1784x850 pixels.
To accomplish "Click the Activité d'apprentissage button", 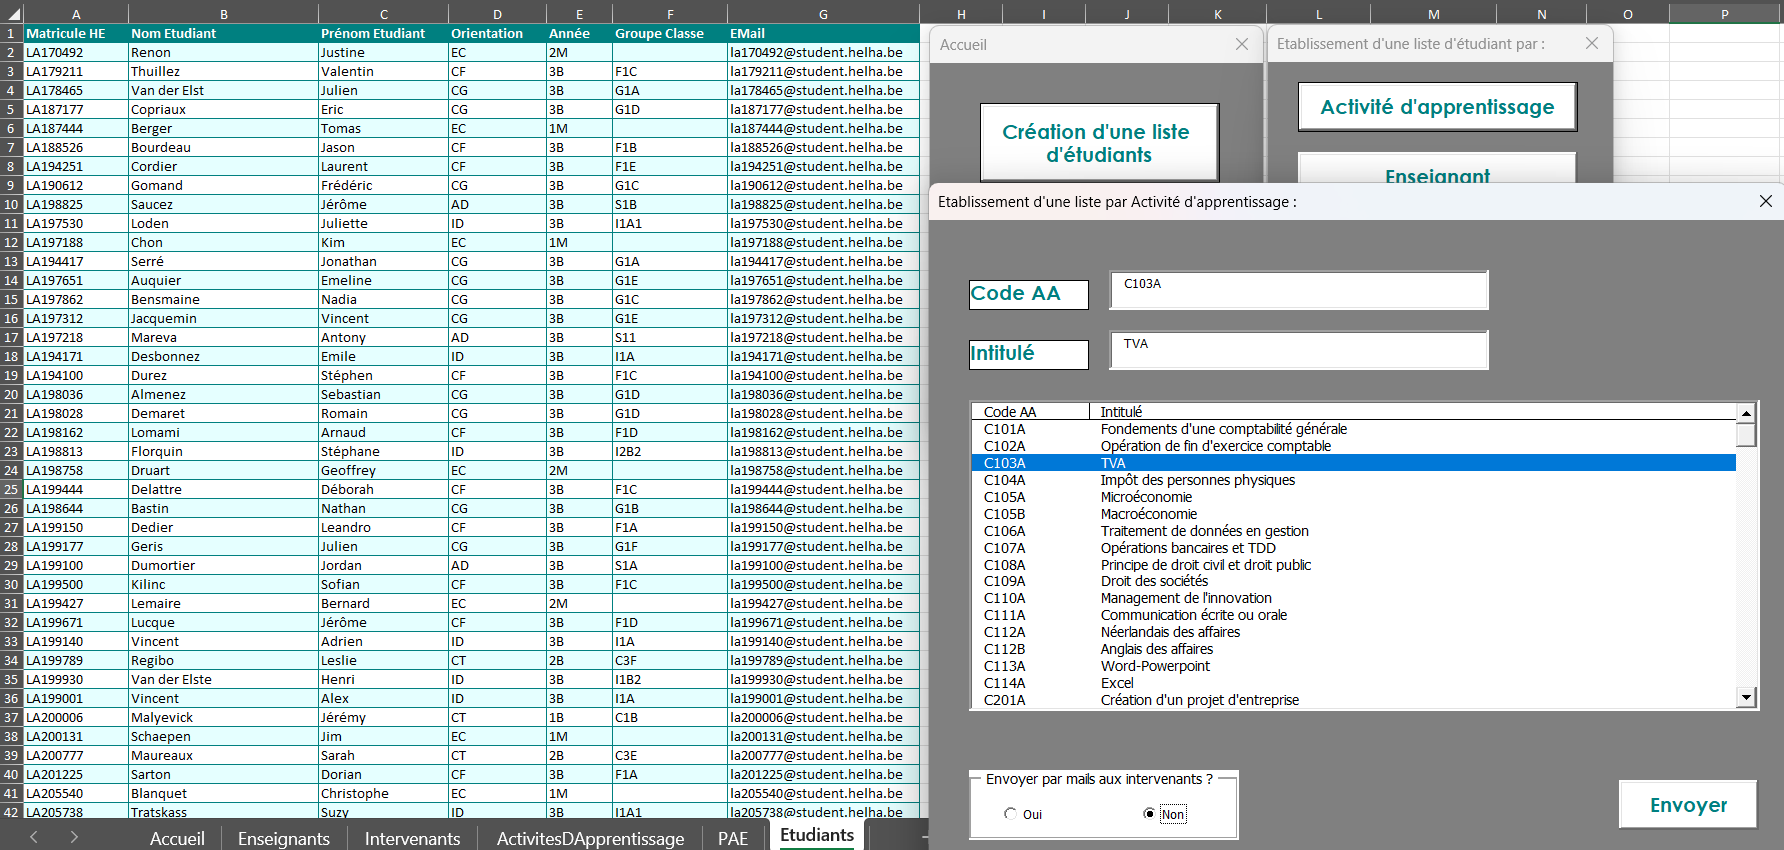I will (x=1436, y=107).
